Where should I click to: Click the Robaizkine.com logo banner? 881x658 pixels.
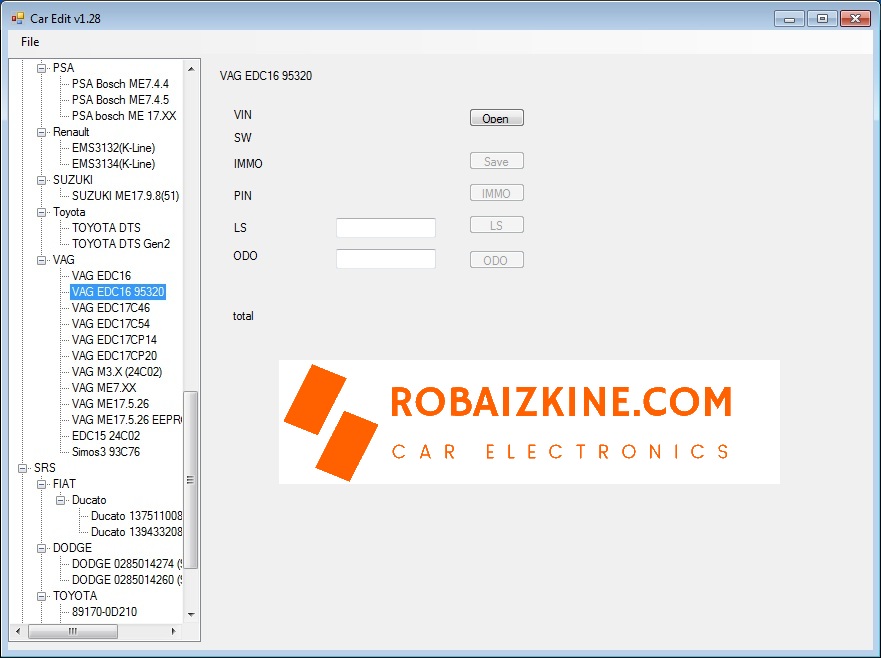[528, 421]
